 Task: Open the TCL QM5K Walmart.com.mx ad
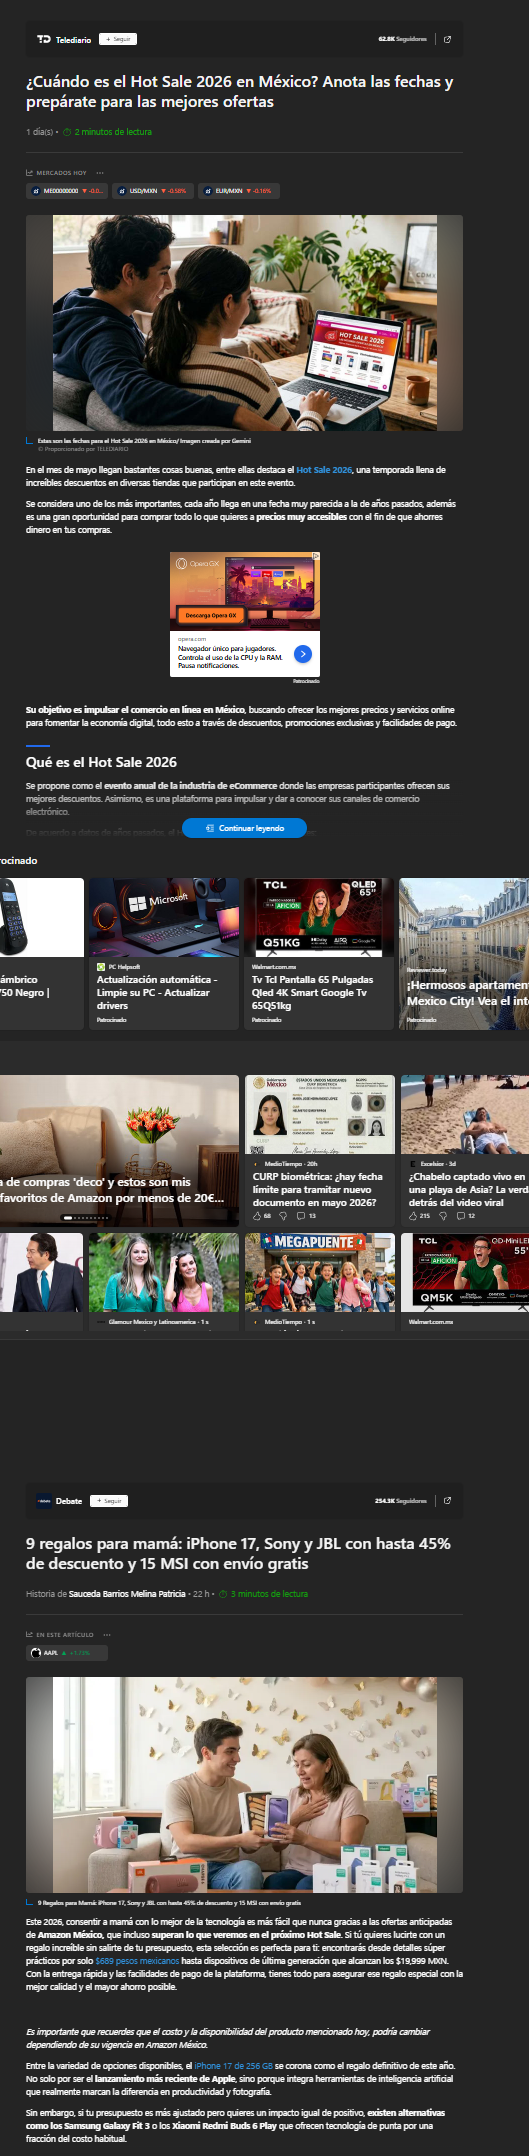pyautogui.click(x=464, y=1280)
